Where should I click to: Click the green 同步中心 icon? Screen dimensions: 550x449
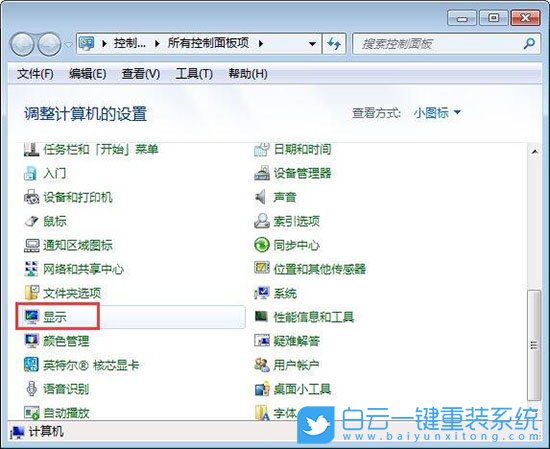[262, 245]
